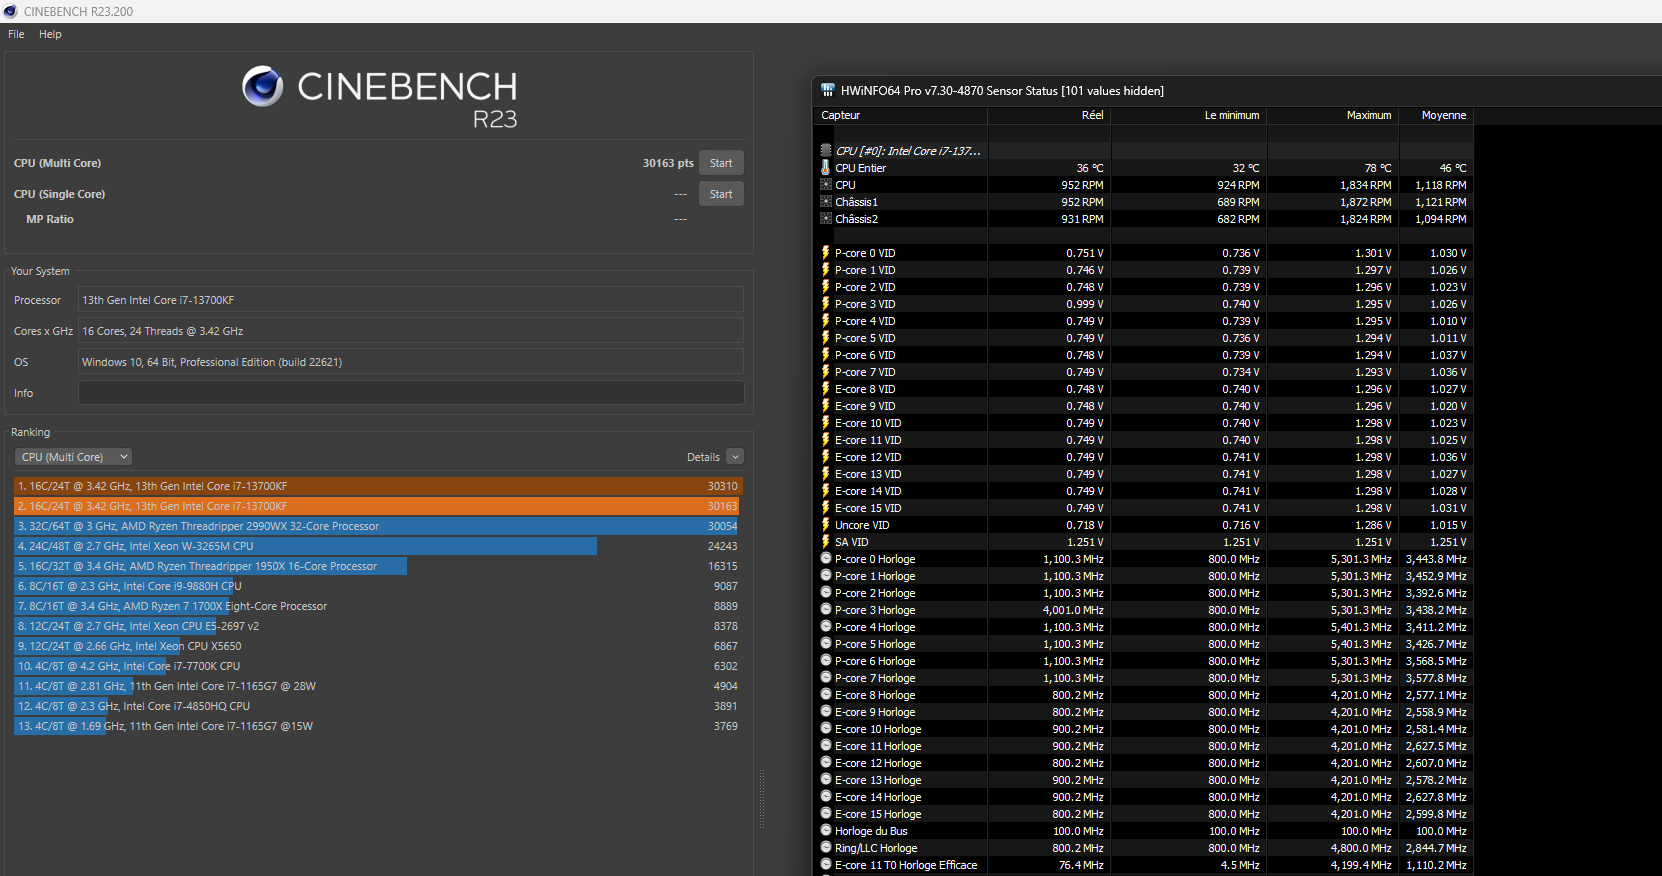Click the lightning icon for Uncore VID
1662x876 pixels.
click(x=826, y=525)
